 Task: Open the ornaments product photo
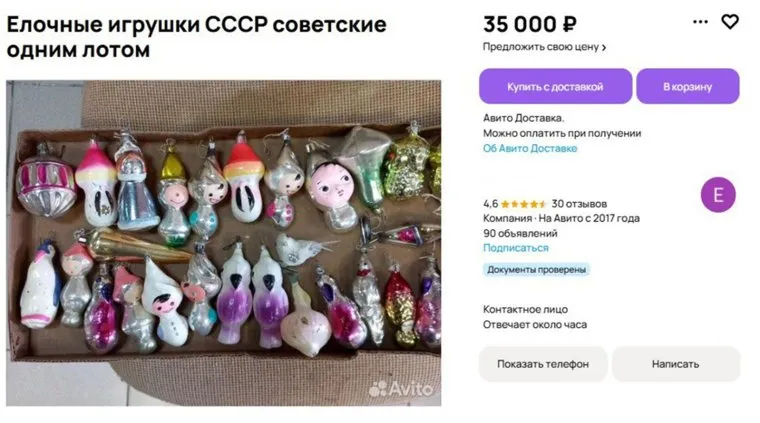tap(223, 243)
